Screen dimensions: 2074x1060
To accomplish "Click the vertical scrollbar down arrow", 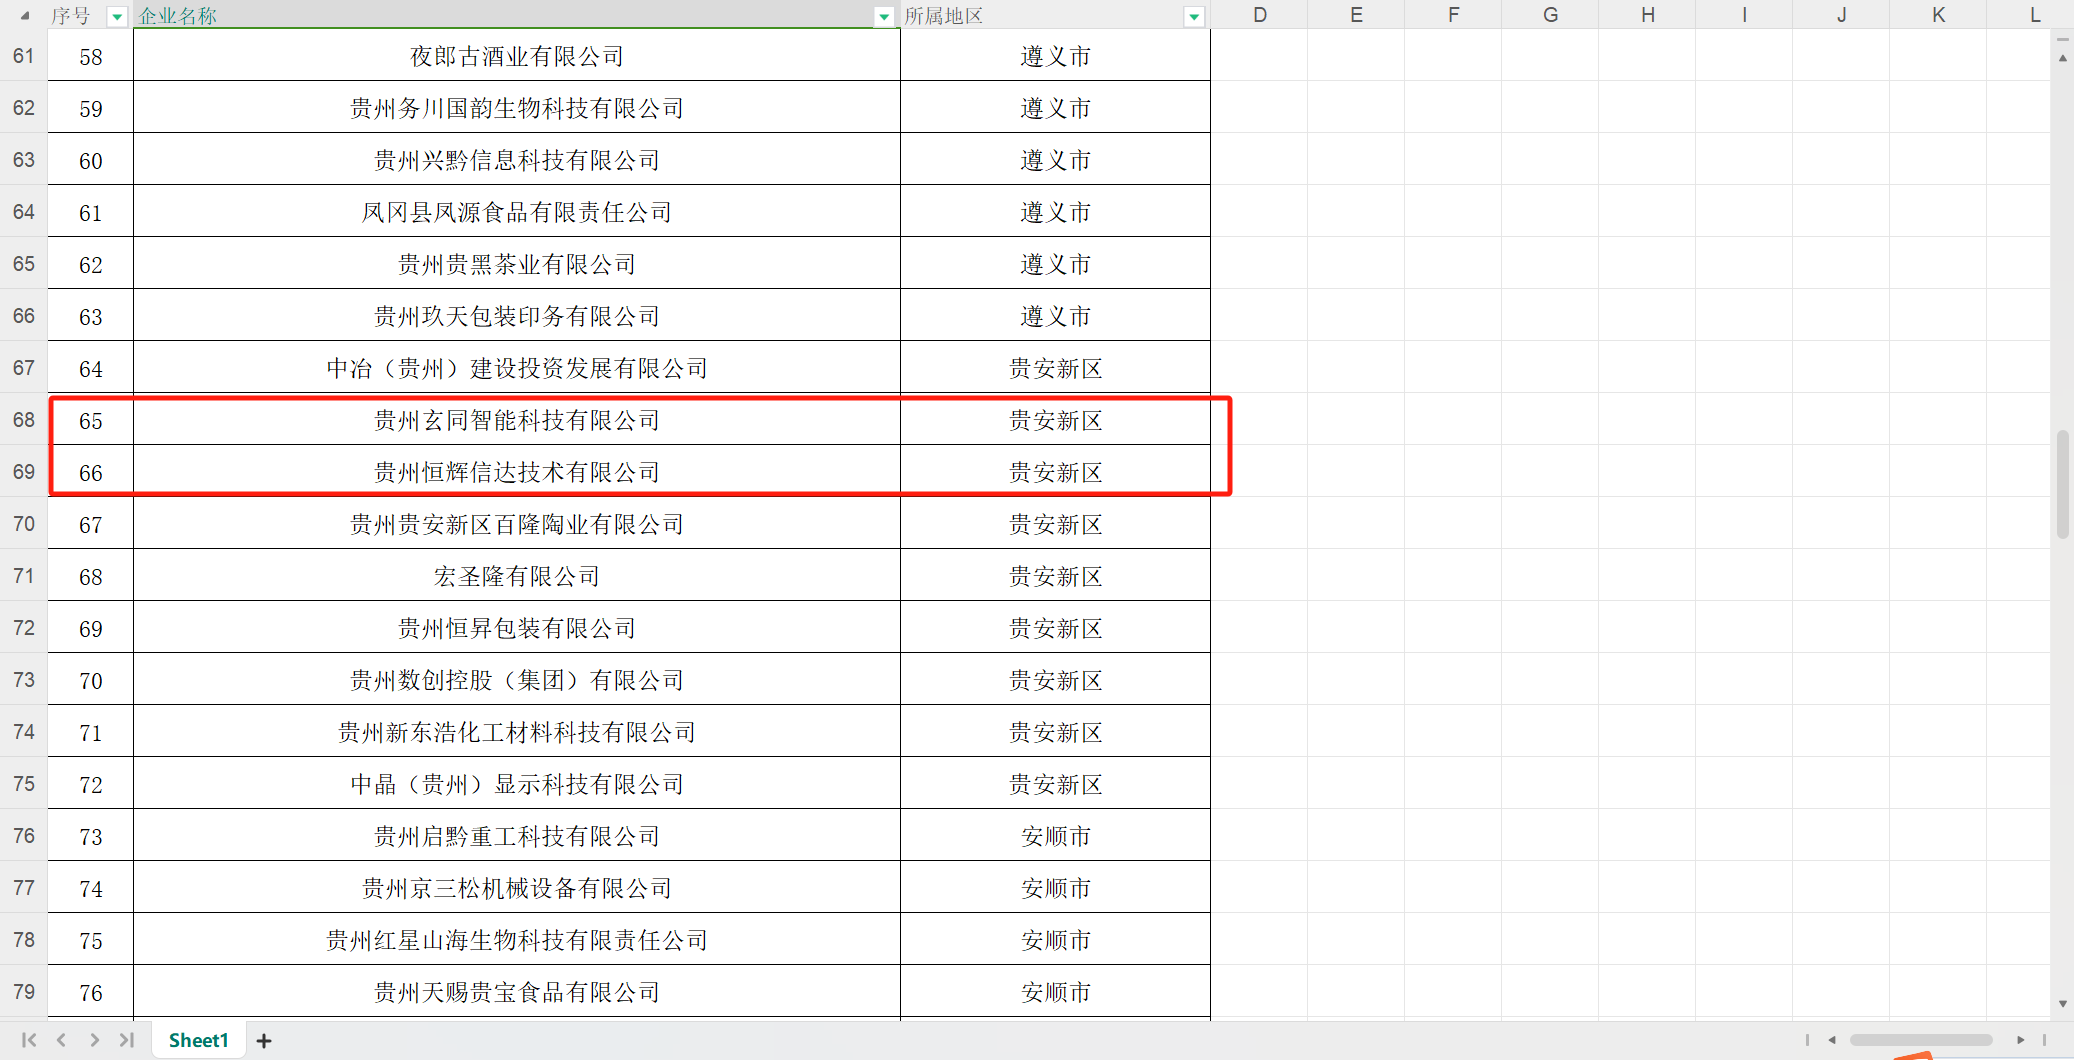I will 2062,1004.
